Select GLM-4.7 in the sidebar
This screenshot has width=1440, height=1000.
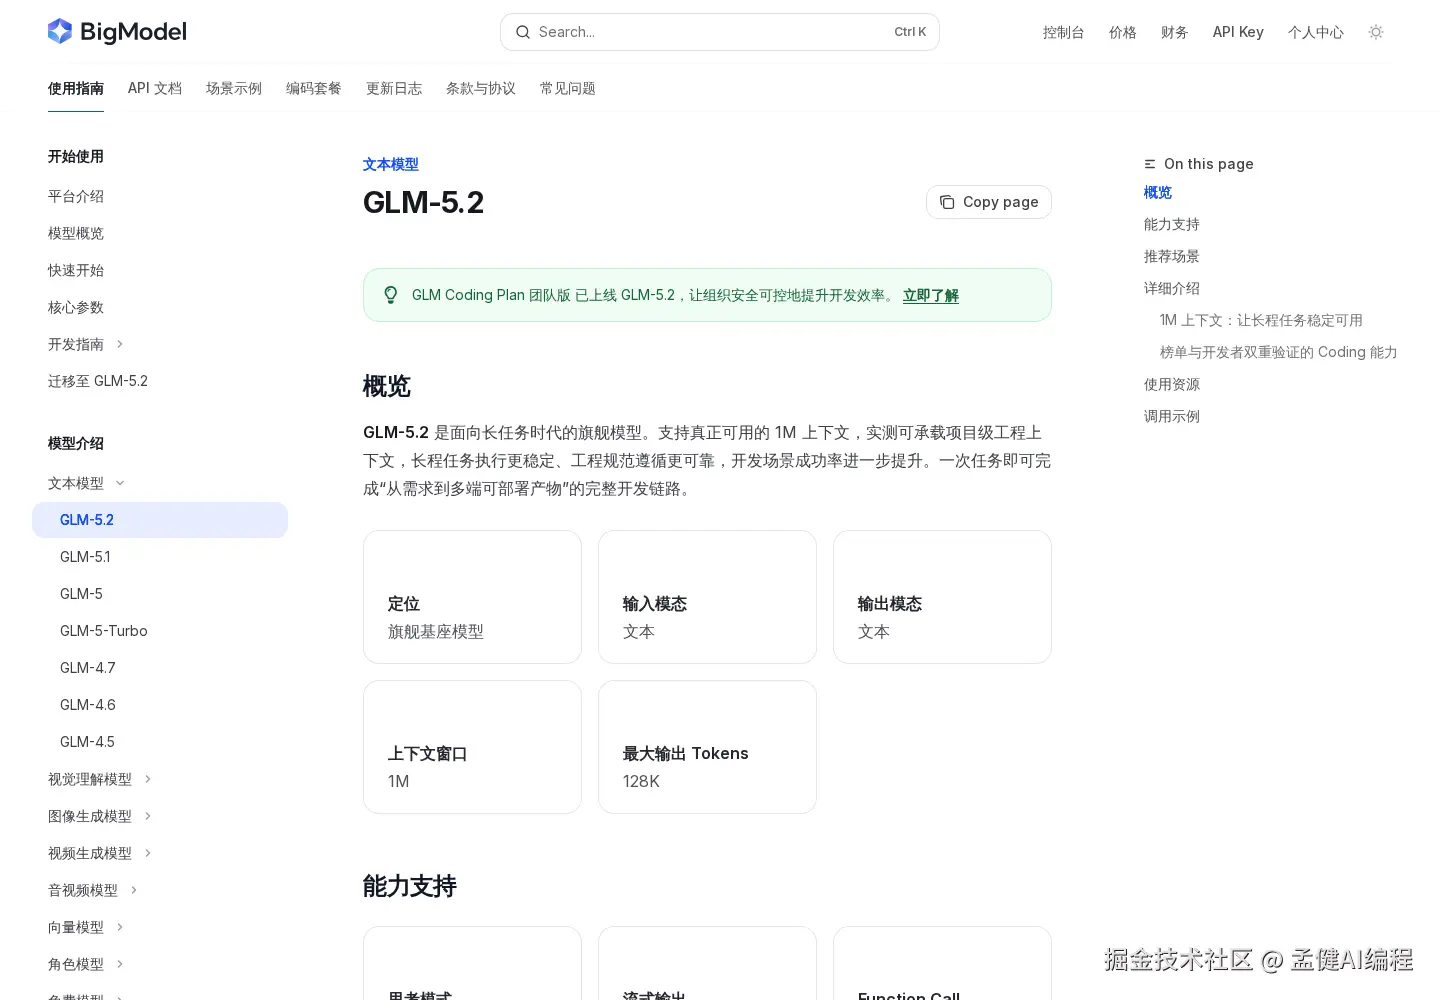(88, 668)
